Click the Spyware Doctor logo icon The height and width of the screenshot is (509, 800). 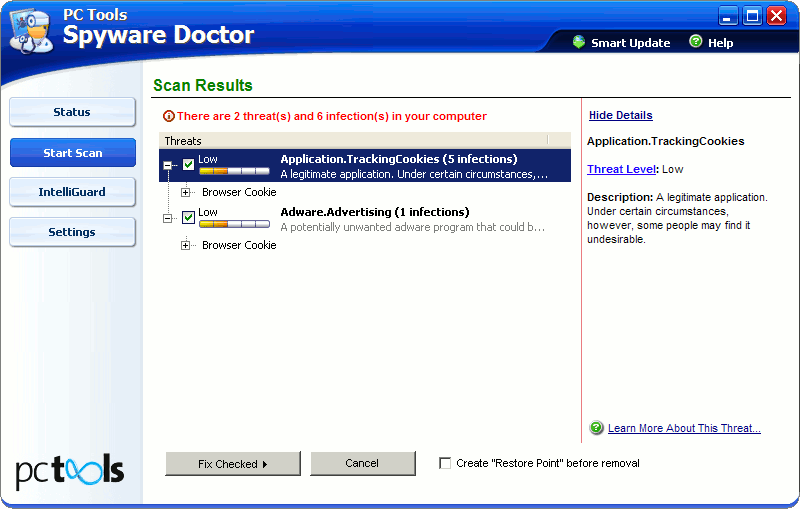tap(31, 32)
